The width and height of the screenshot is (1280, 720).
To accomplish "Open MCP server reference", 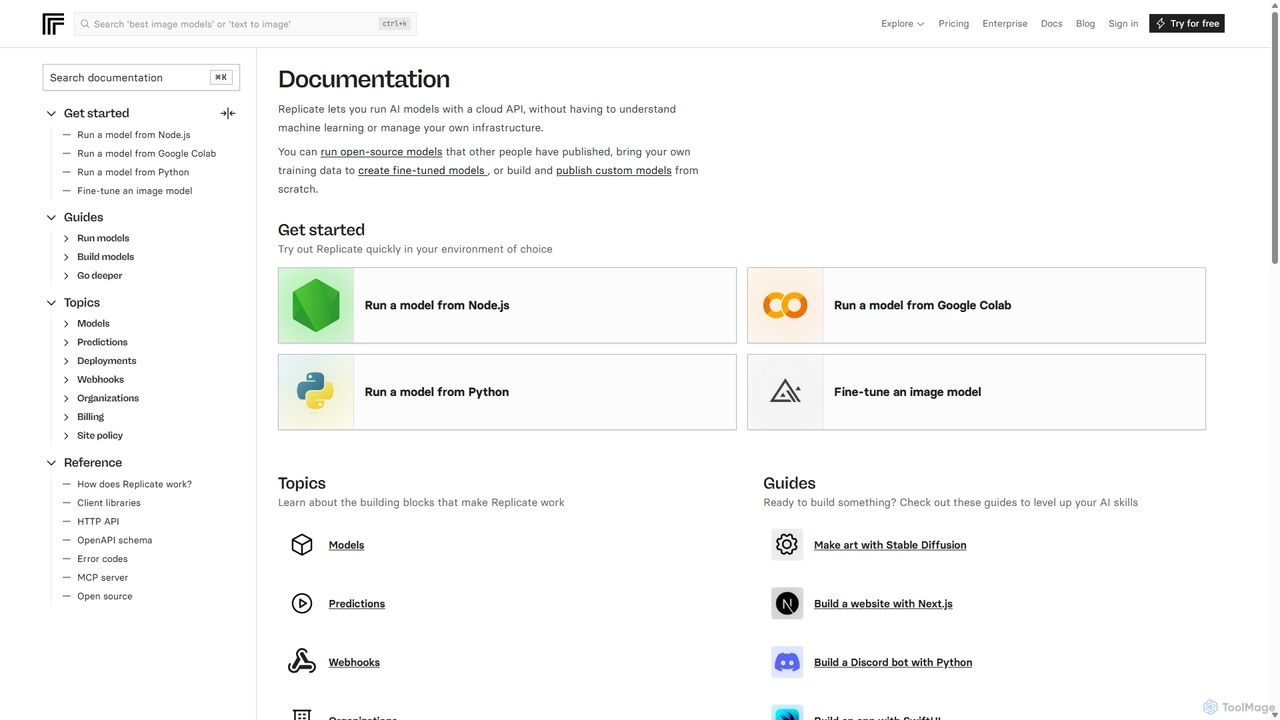I will (x=102, y=577).
